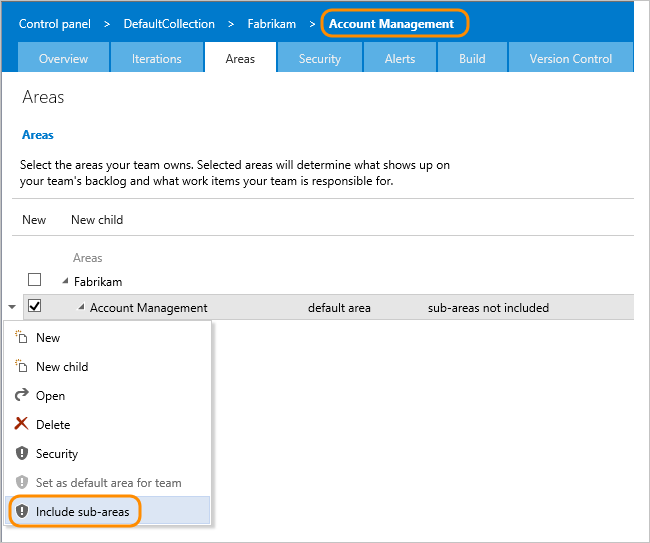The height and width of the screenshot is (543, 650).
Task: Uncheck the Account Management area checkbox
Action: pyautogui.click(x=34, y=306)
